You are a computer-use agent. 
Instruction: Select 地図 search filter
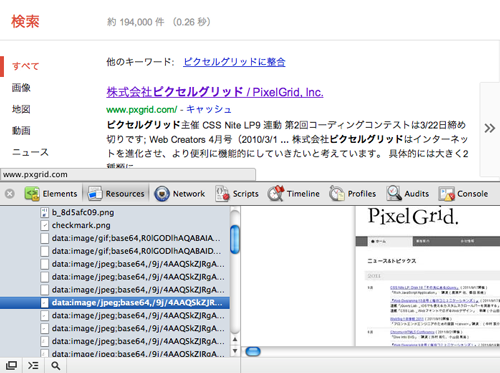(21, 109)
